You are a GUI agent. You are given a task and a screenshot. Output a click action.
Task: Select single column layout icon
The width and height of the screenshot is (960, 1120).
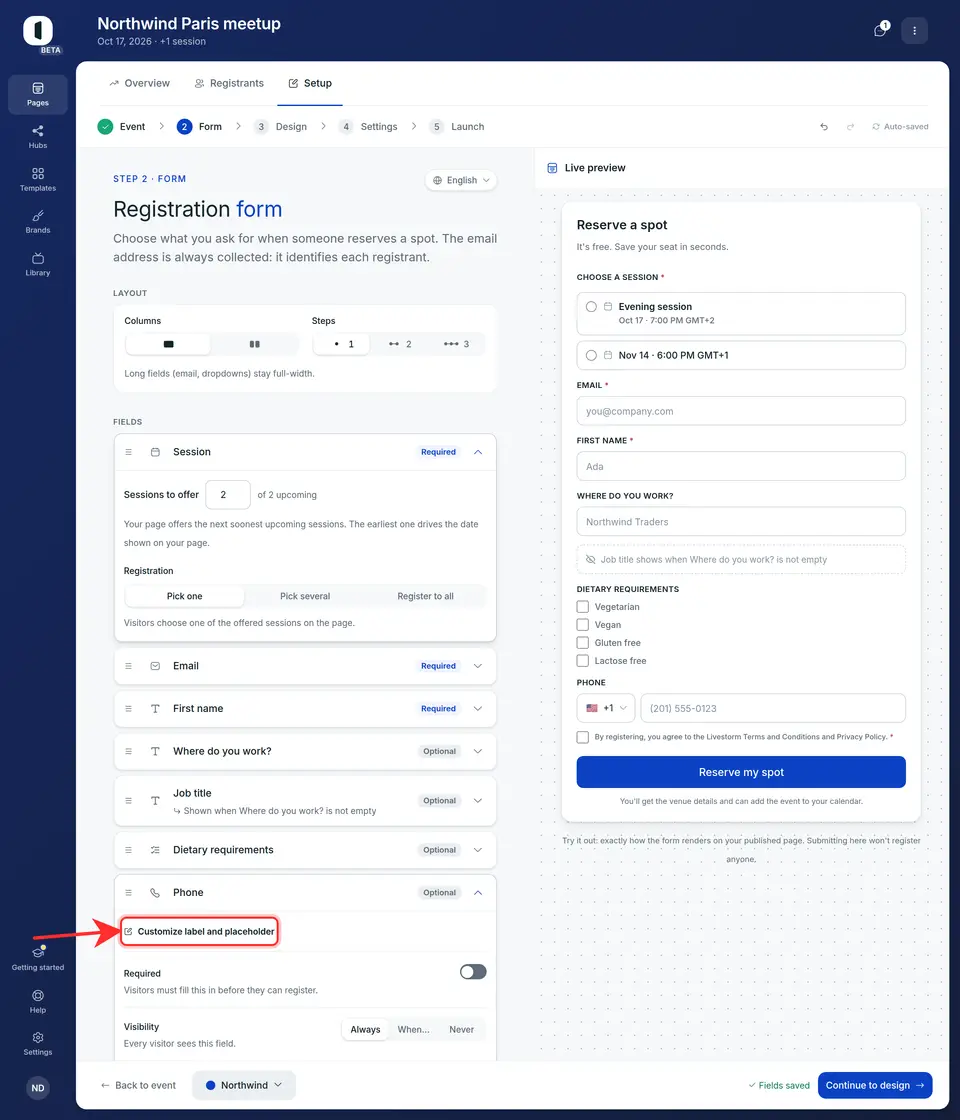[168, 344]
